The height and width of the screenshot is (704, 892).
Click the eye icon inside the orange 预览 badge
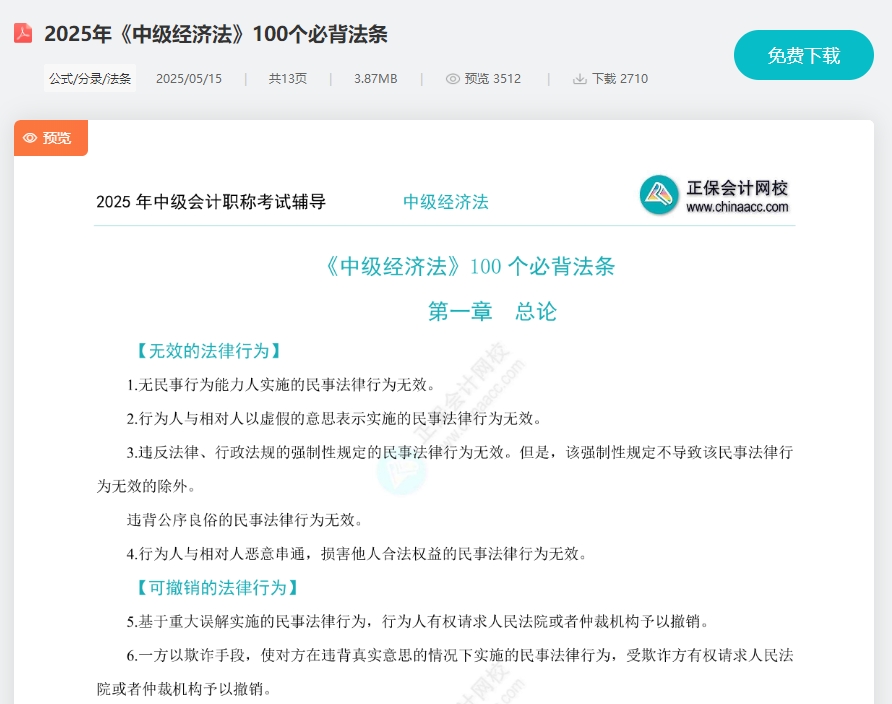[30, 138]
